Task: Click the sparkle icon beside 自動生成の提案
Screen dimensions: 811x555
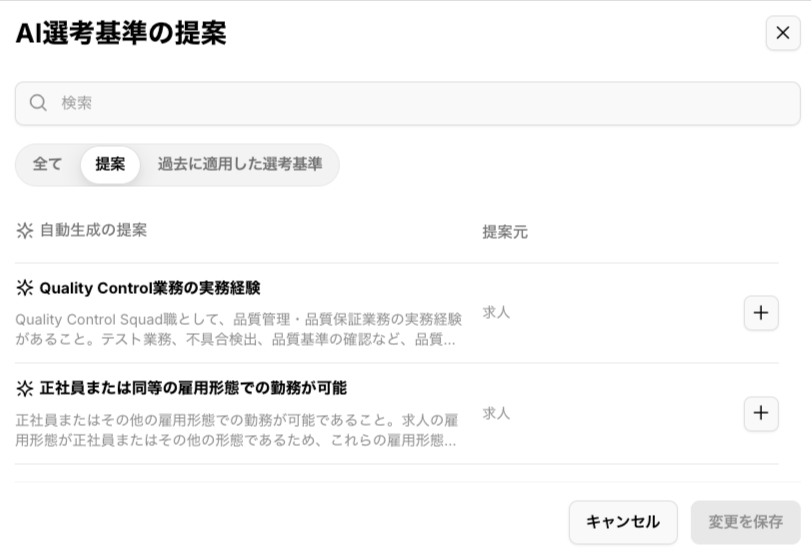Action: click(x=25, y=231)
